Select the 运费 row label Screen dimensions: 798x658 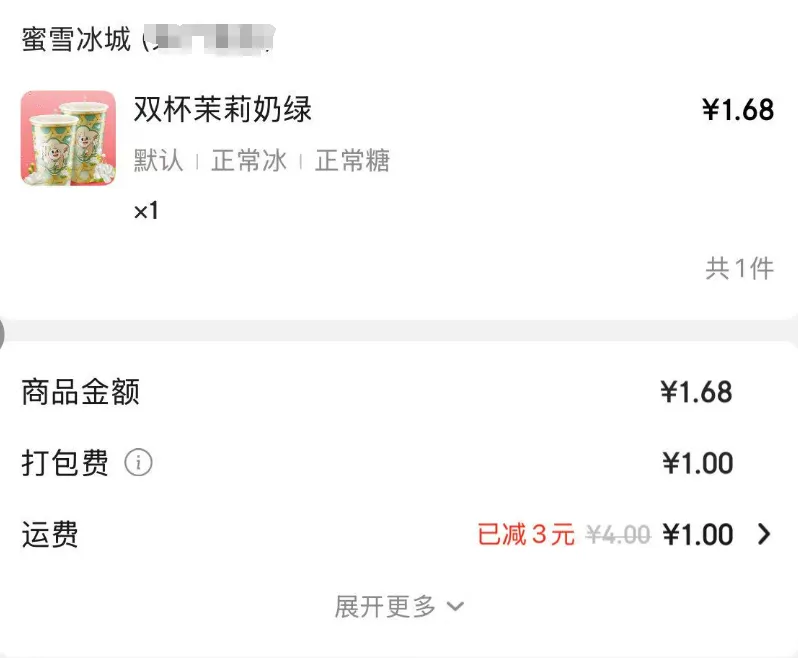point(50,535)
